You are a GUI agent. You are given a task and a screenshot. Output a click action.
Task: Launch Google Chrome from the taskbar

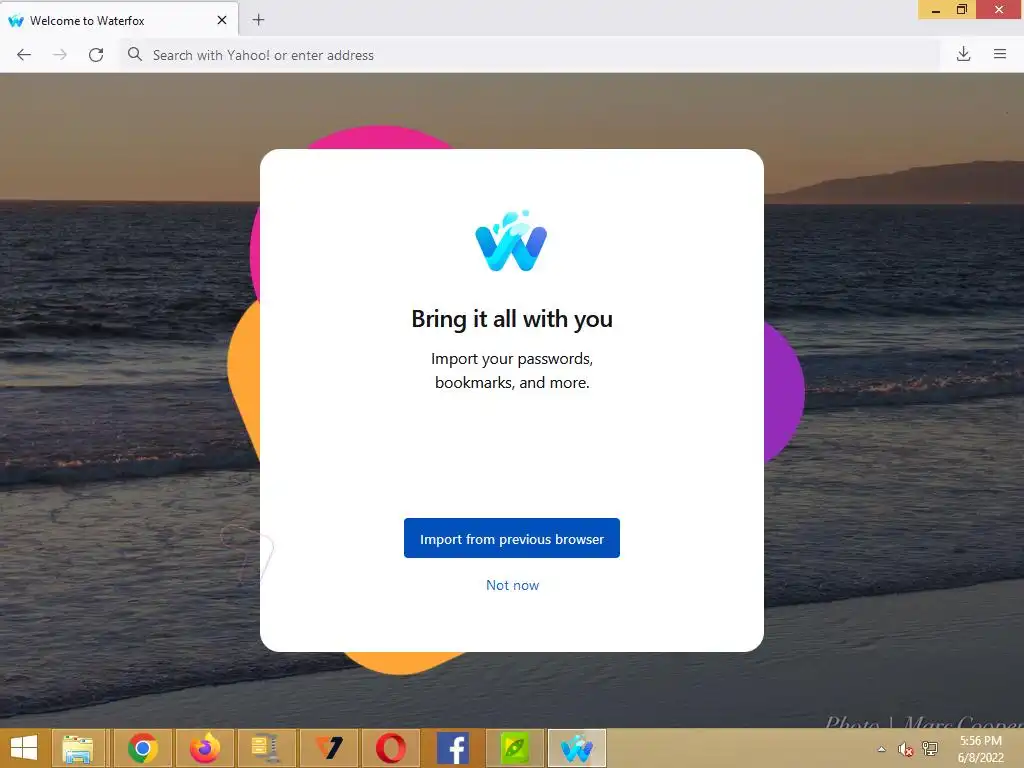(x=142, y=748)
